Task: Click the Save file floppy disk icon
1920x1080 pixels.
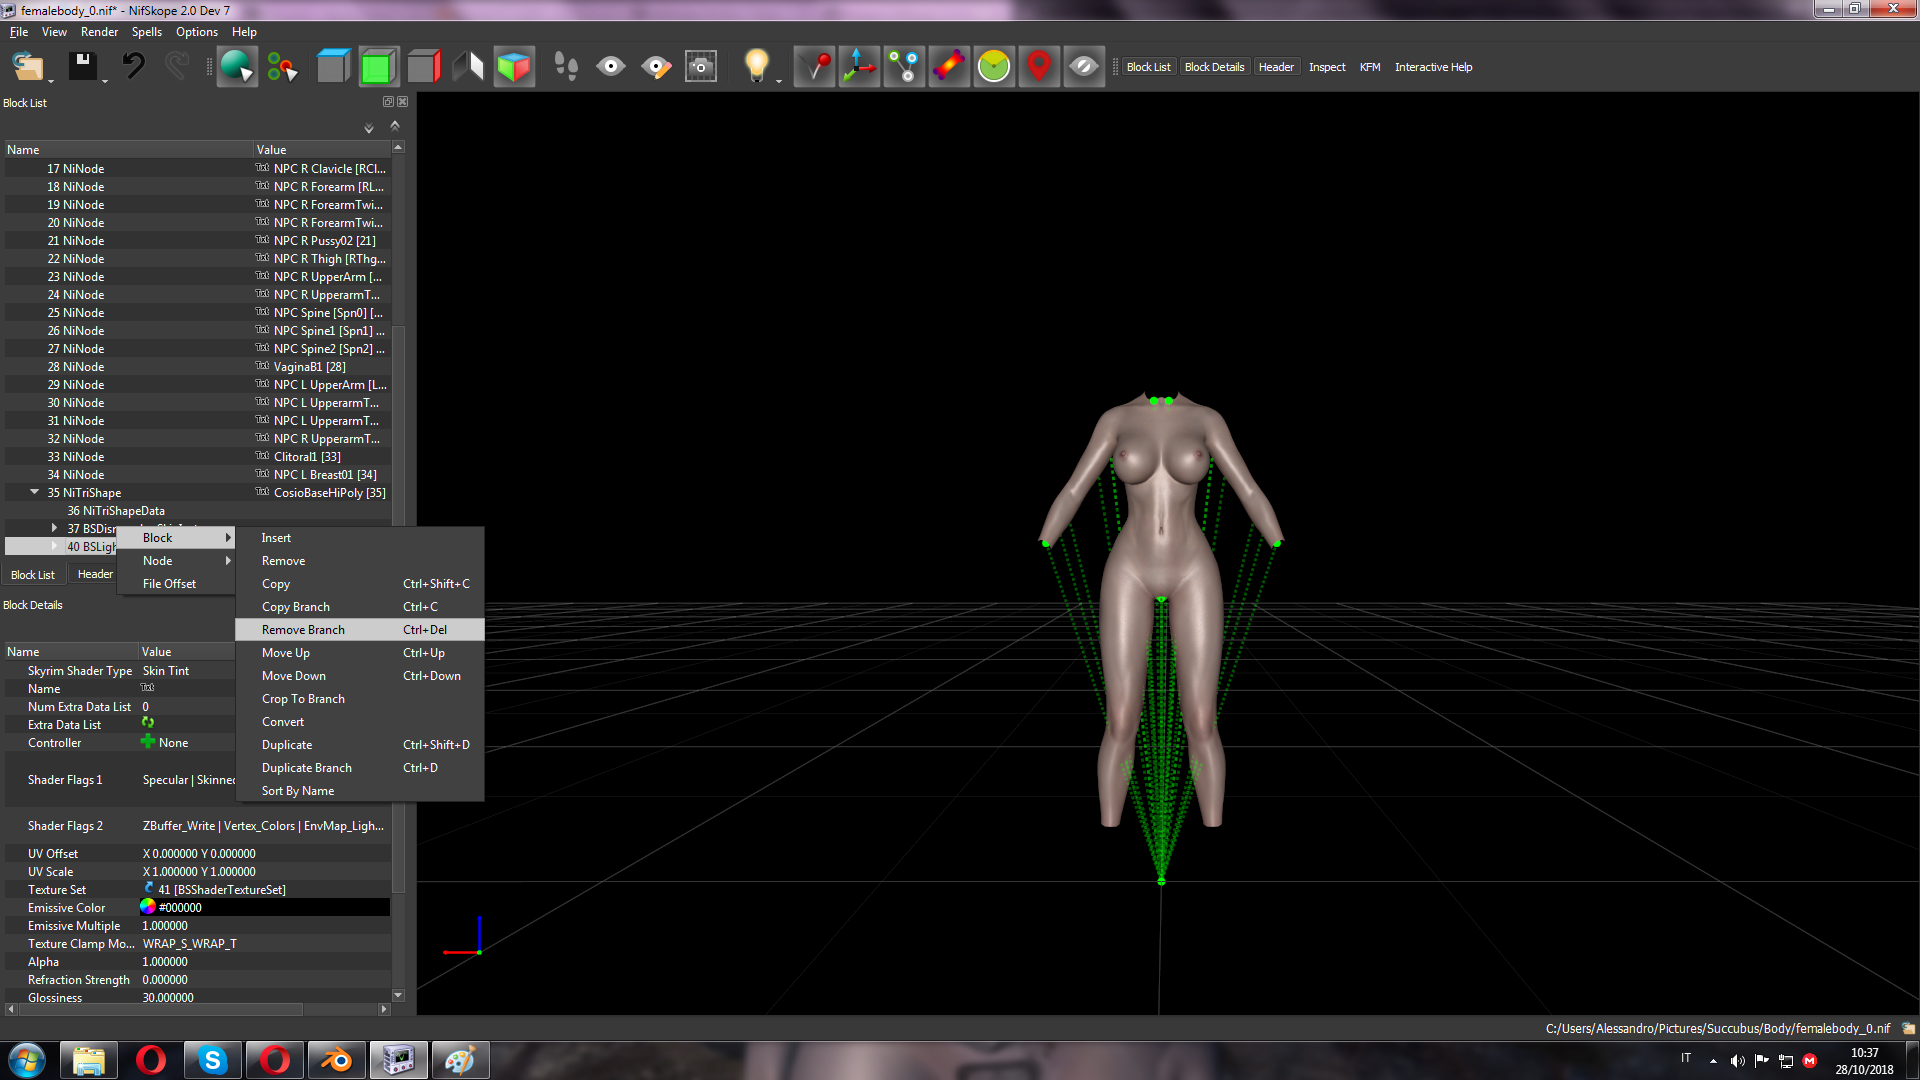Action: (x=82, y=67)
